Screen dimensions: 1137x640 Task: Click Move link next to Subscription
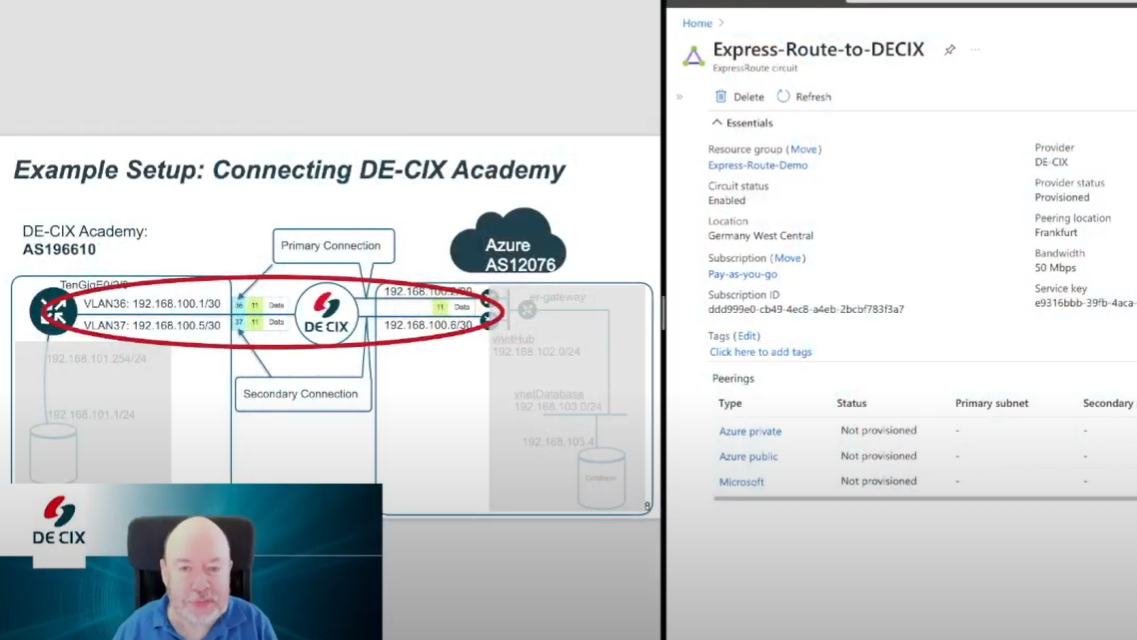click(x=787, y=258)
